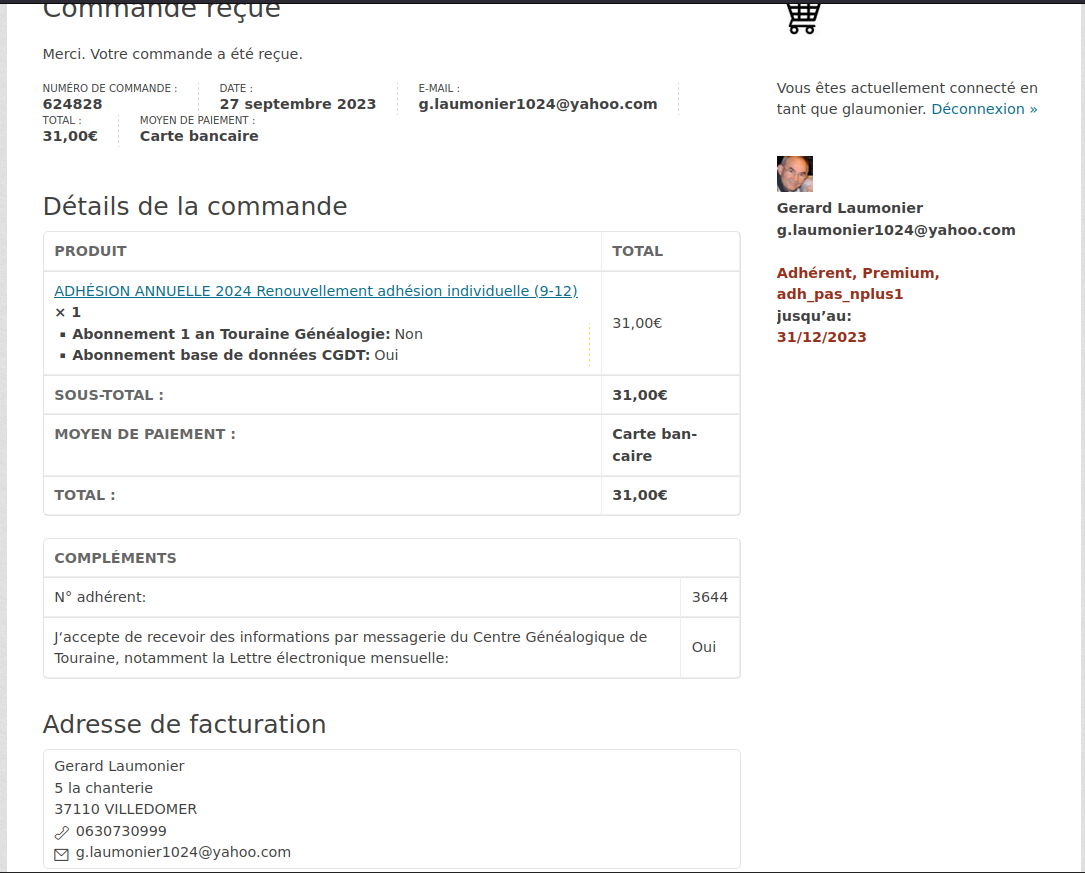This screenshot has height=873, width=1085.
Task: Log out via the Déconnexion link
Action: point(984,109)
